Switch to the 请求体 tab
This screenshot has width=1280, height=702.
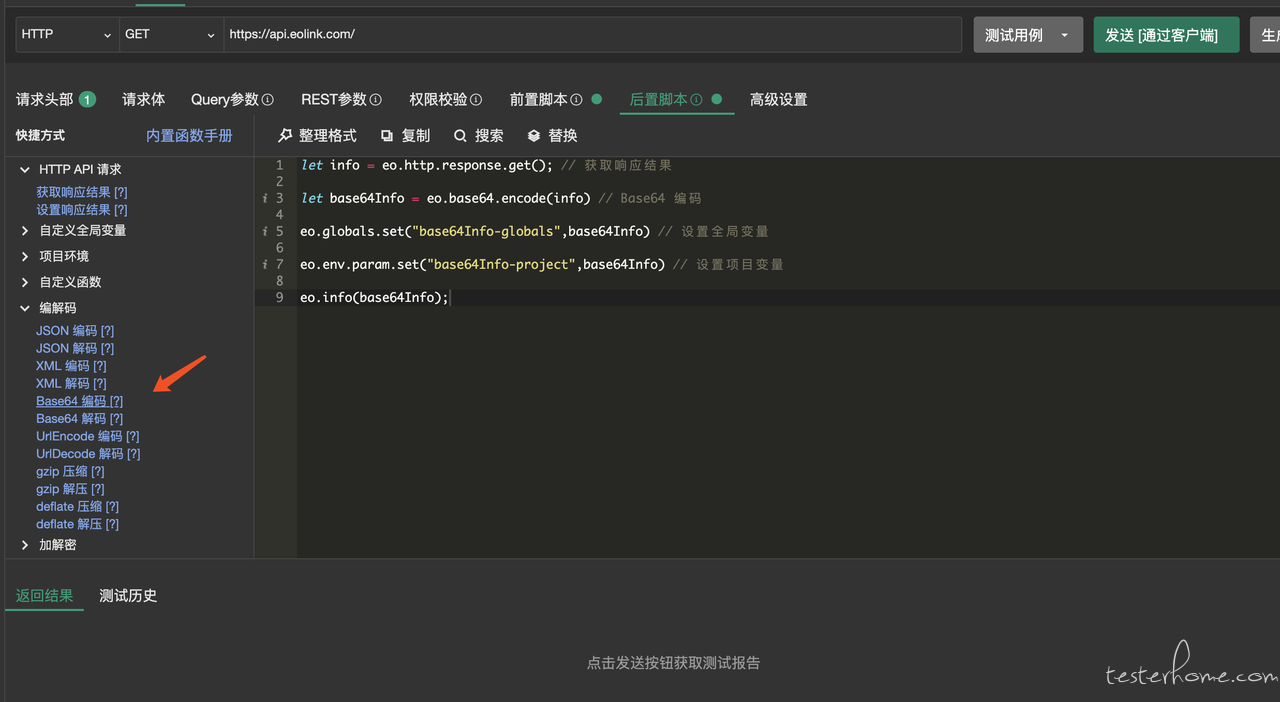coord(144,100)
